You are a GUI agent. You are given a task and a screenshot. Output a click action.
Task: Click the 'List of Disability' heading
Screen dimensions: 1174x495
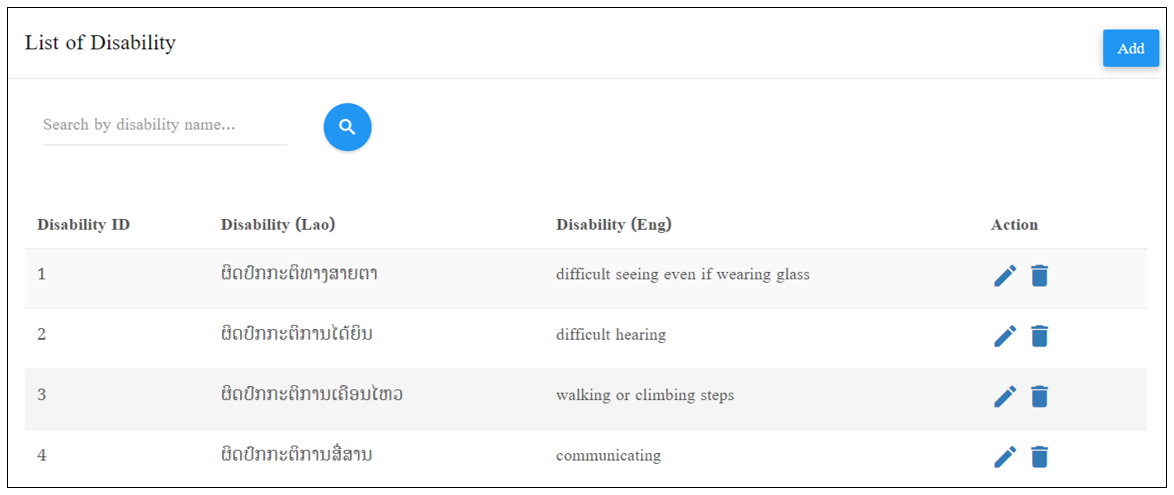100,43
